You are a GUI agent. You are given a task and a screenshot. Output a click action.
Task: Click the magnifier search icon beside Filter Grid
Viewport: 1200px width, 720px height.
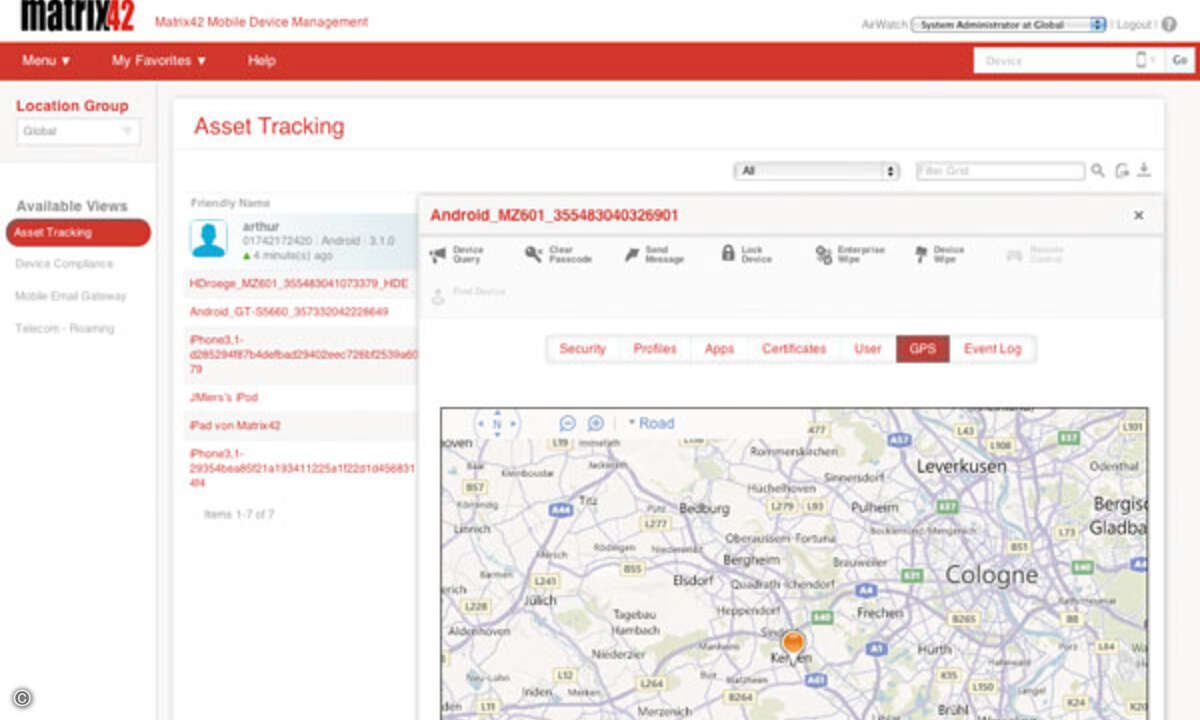pos(1098,171)
